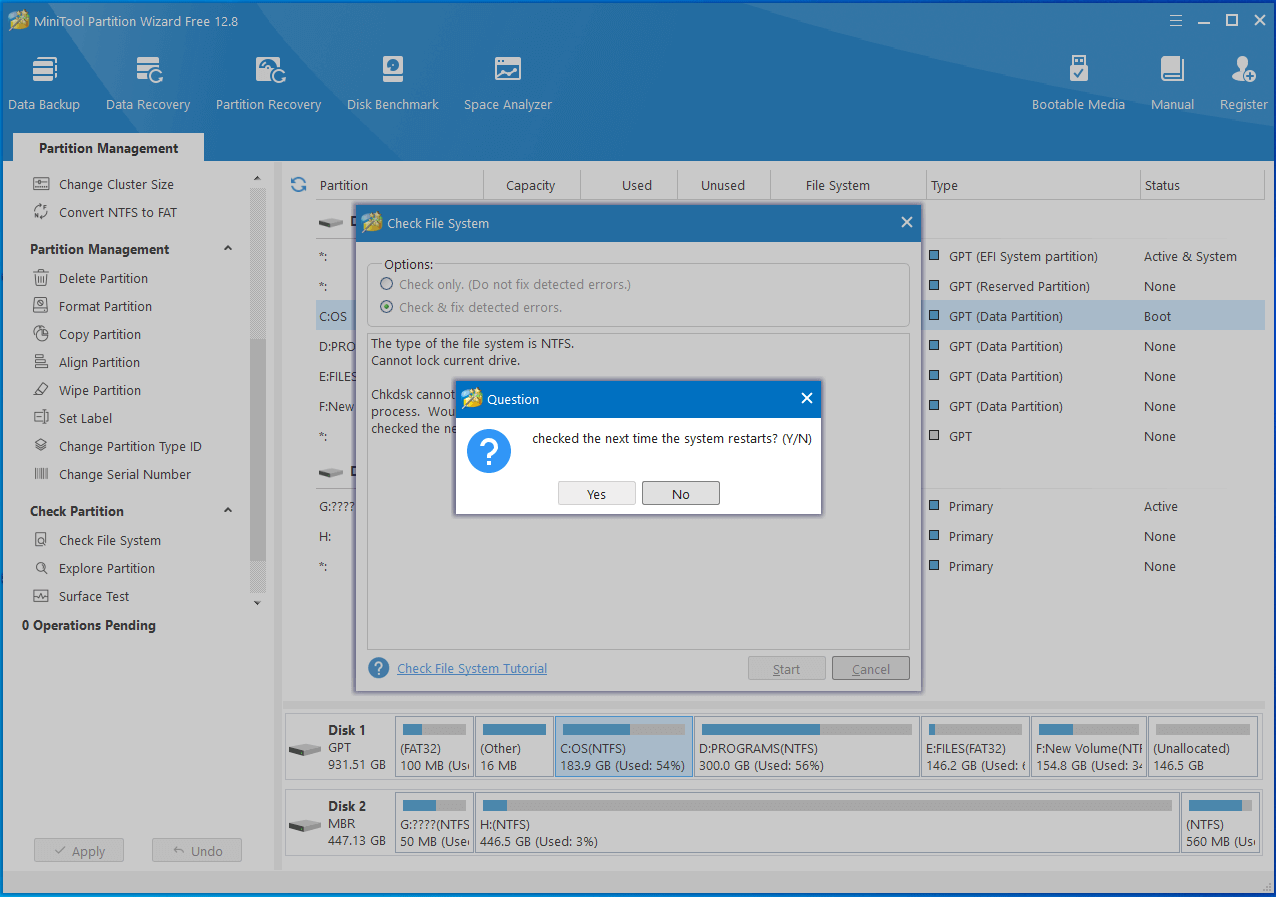This screenshot has height=897, width=1276.
Task: Select the (Other) 16 MB block
Action: tap(514, 746)
